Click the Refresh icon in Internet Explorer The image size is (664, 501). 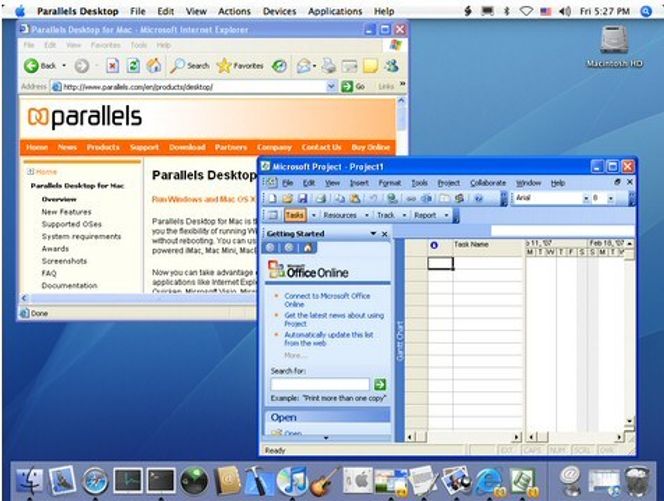(x=133, y=66)
